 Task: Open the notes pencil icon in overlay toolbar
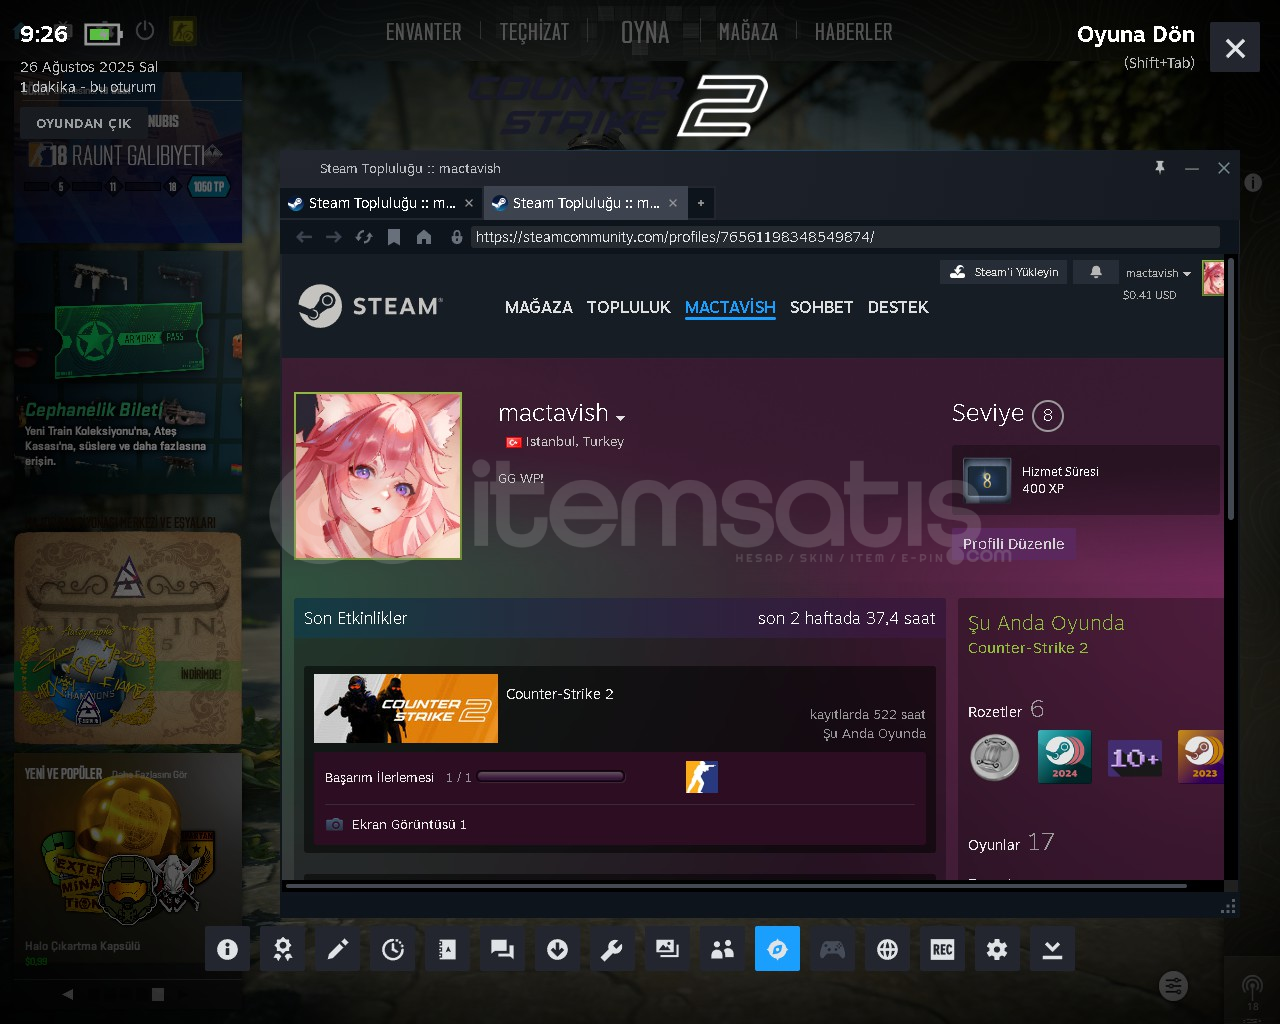[x=337, y=949]
